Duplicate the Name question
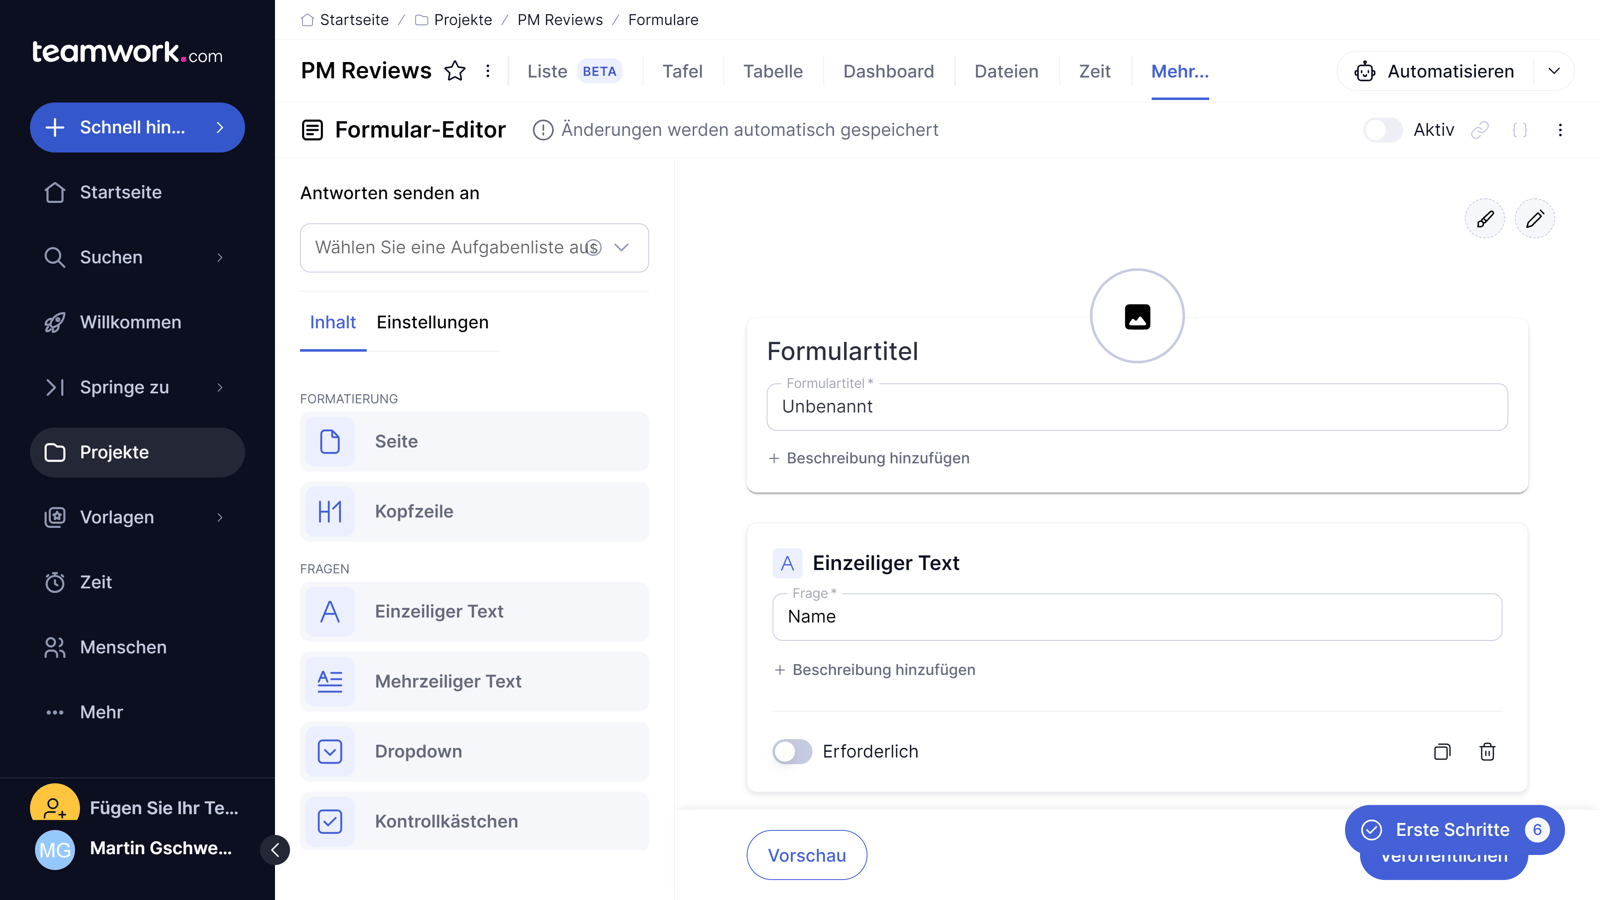This screenshot has height=900, width=1600. pyautogui.click(x=1442, y=751)
